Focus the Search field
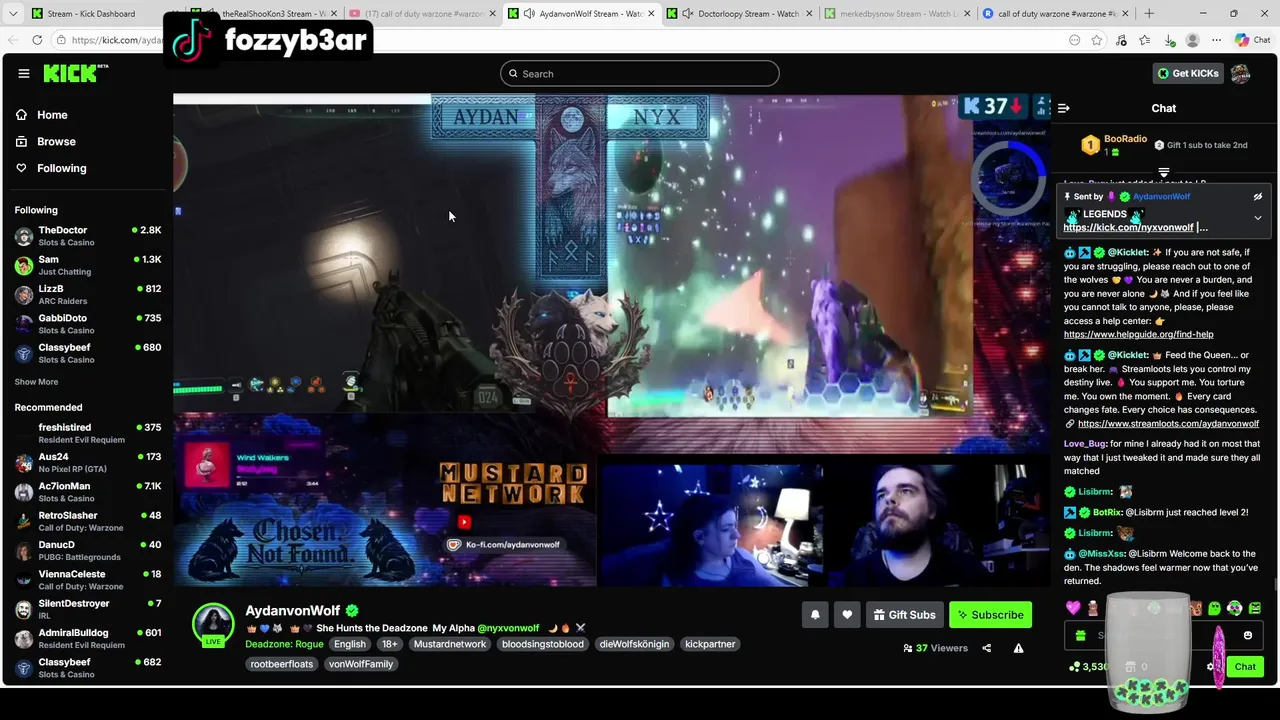The width and height of the screenshot is (1280, 720). (x=640, y=73)
